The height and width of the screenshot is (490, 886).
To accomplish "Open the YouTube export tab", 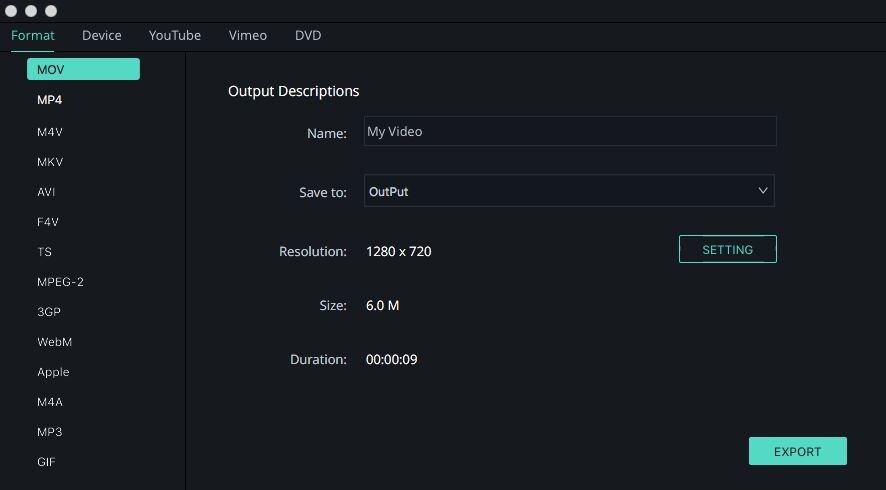I will point(175,35).
